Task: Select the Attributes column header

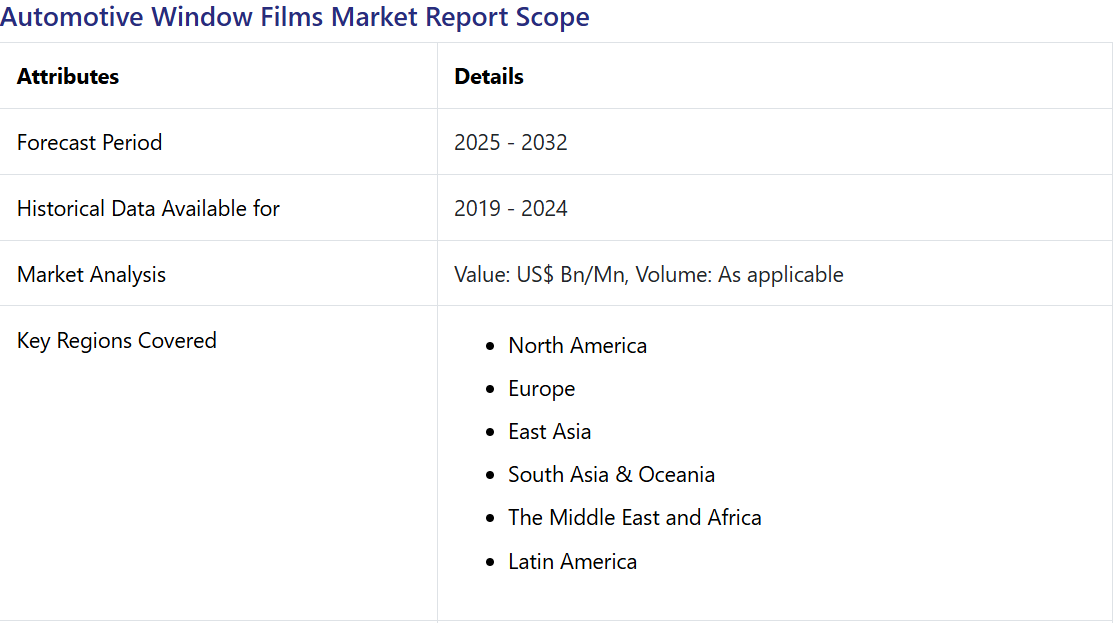Action: pos(68,76)
